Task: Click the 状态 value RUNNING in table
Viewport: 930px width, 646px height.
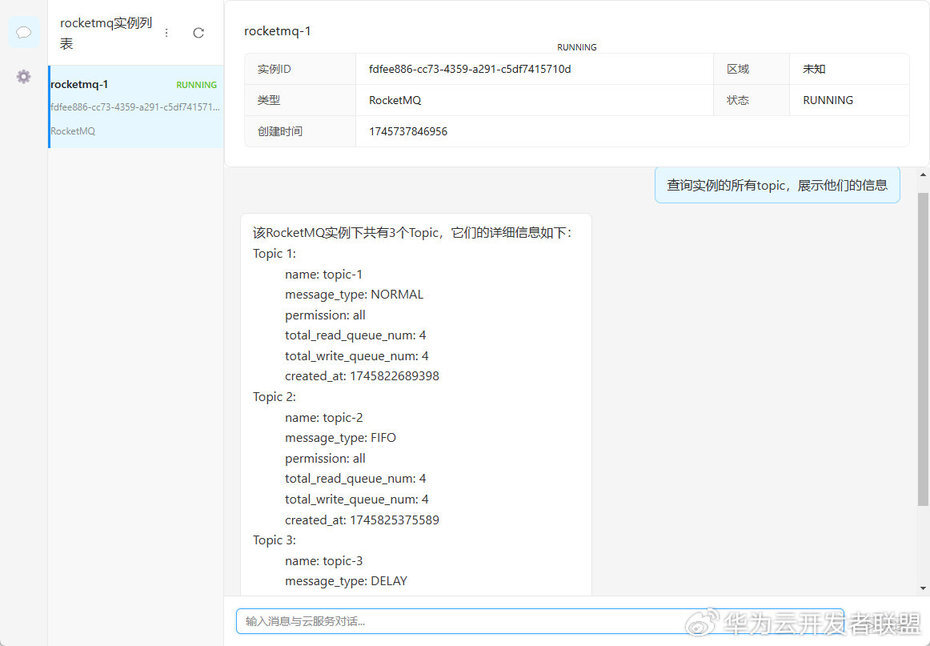Action: (828, 100)
